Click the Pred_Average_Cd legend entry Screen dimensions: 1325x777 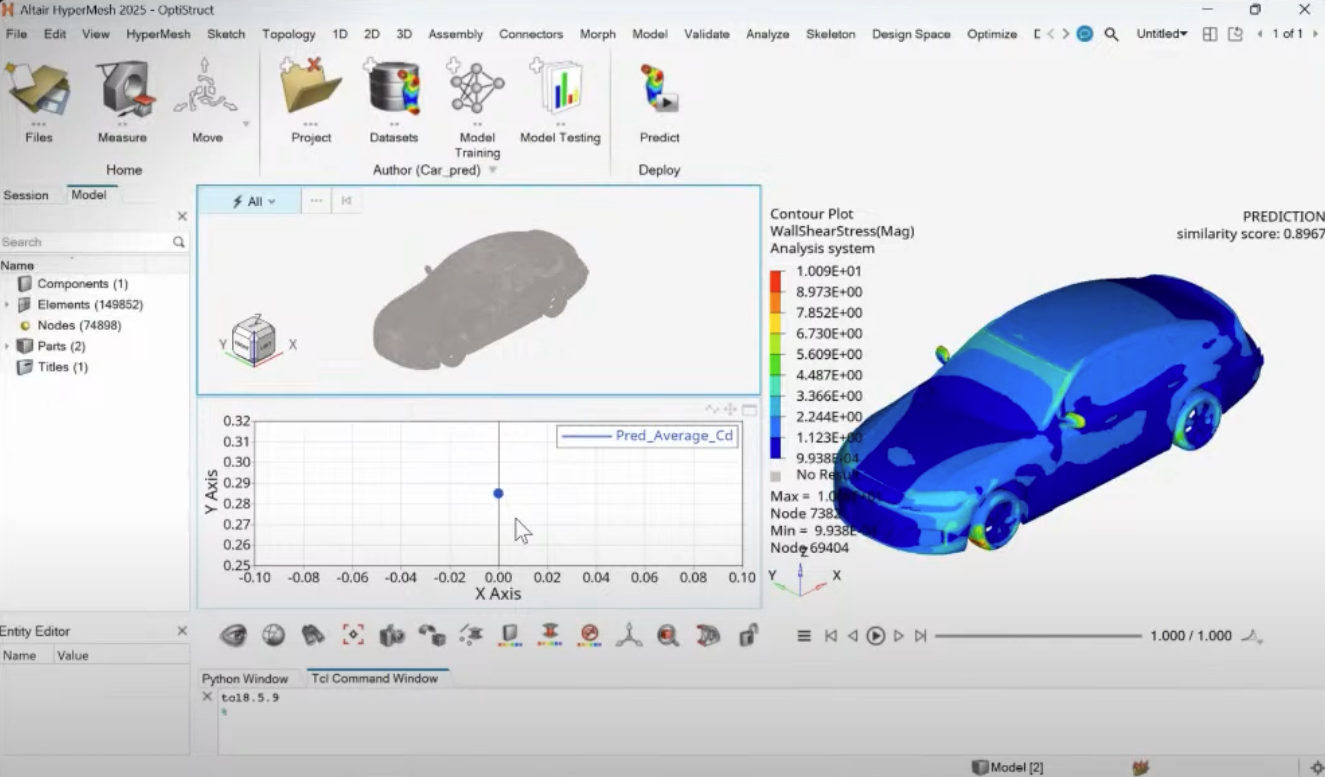pos(647,436)
